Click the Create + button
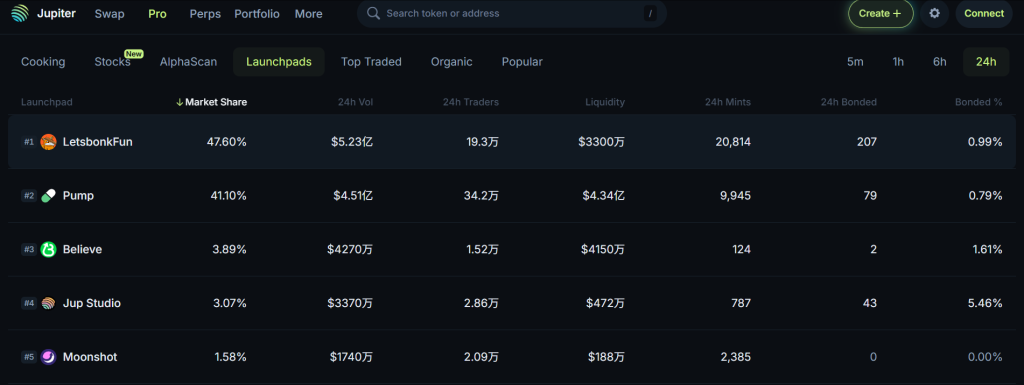The width and height of the screenshot is (1024, 385). point(880,14)
